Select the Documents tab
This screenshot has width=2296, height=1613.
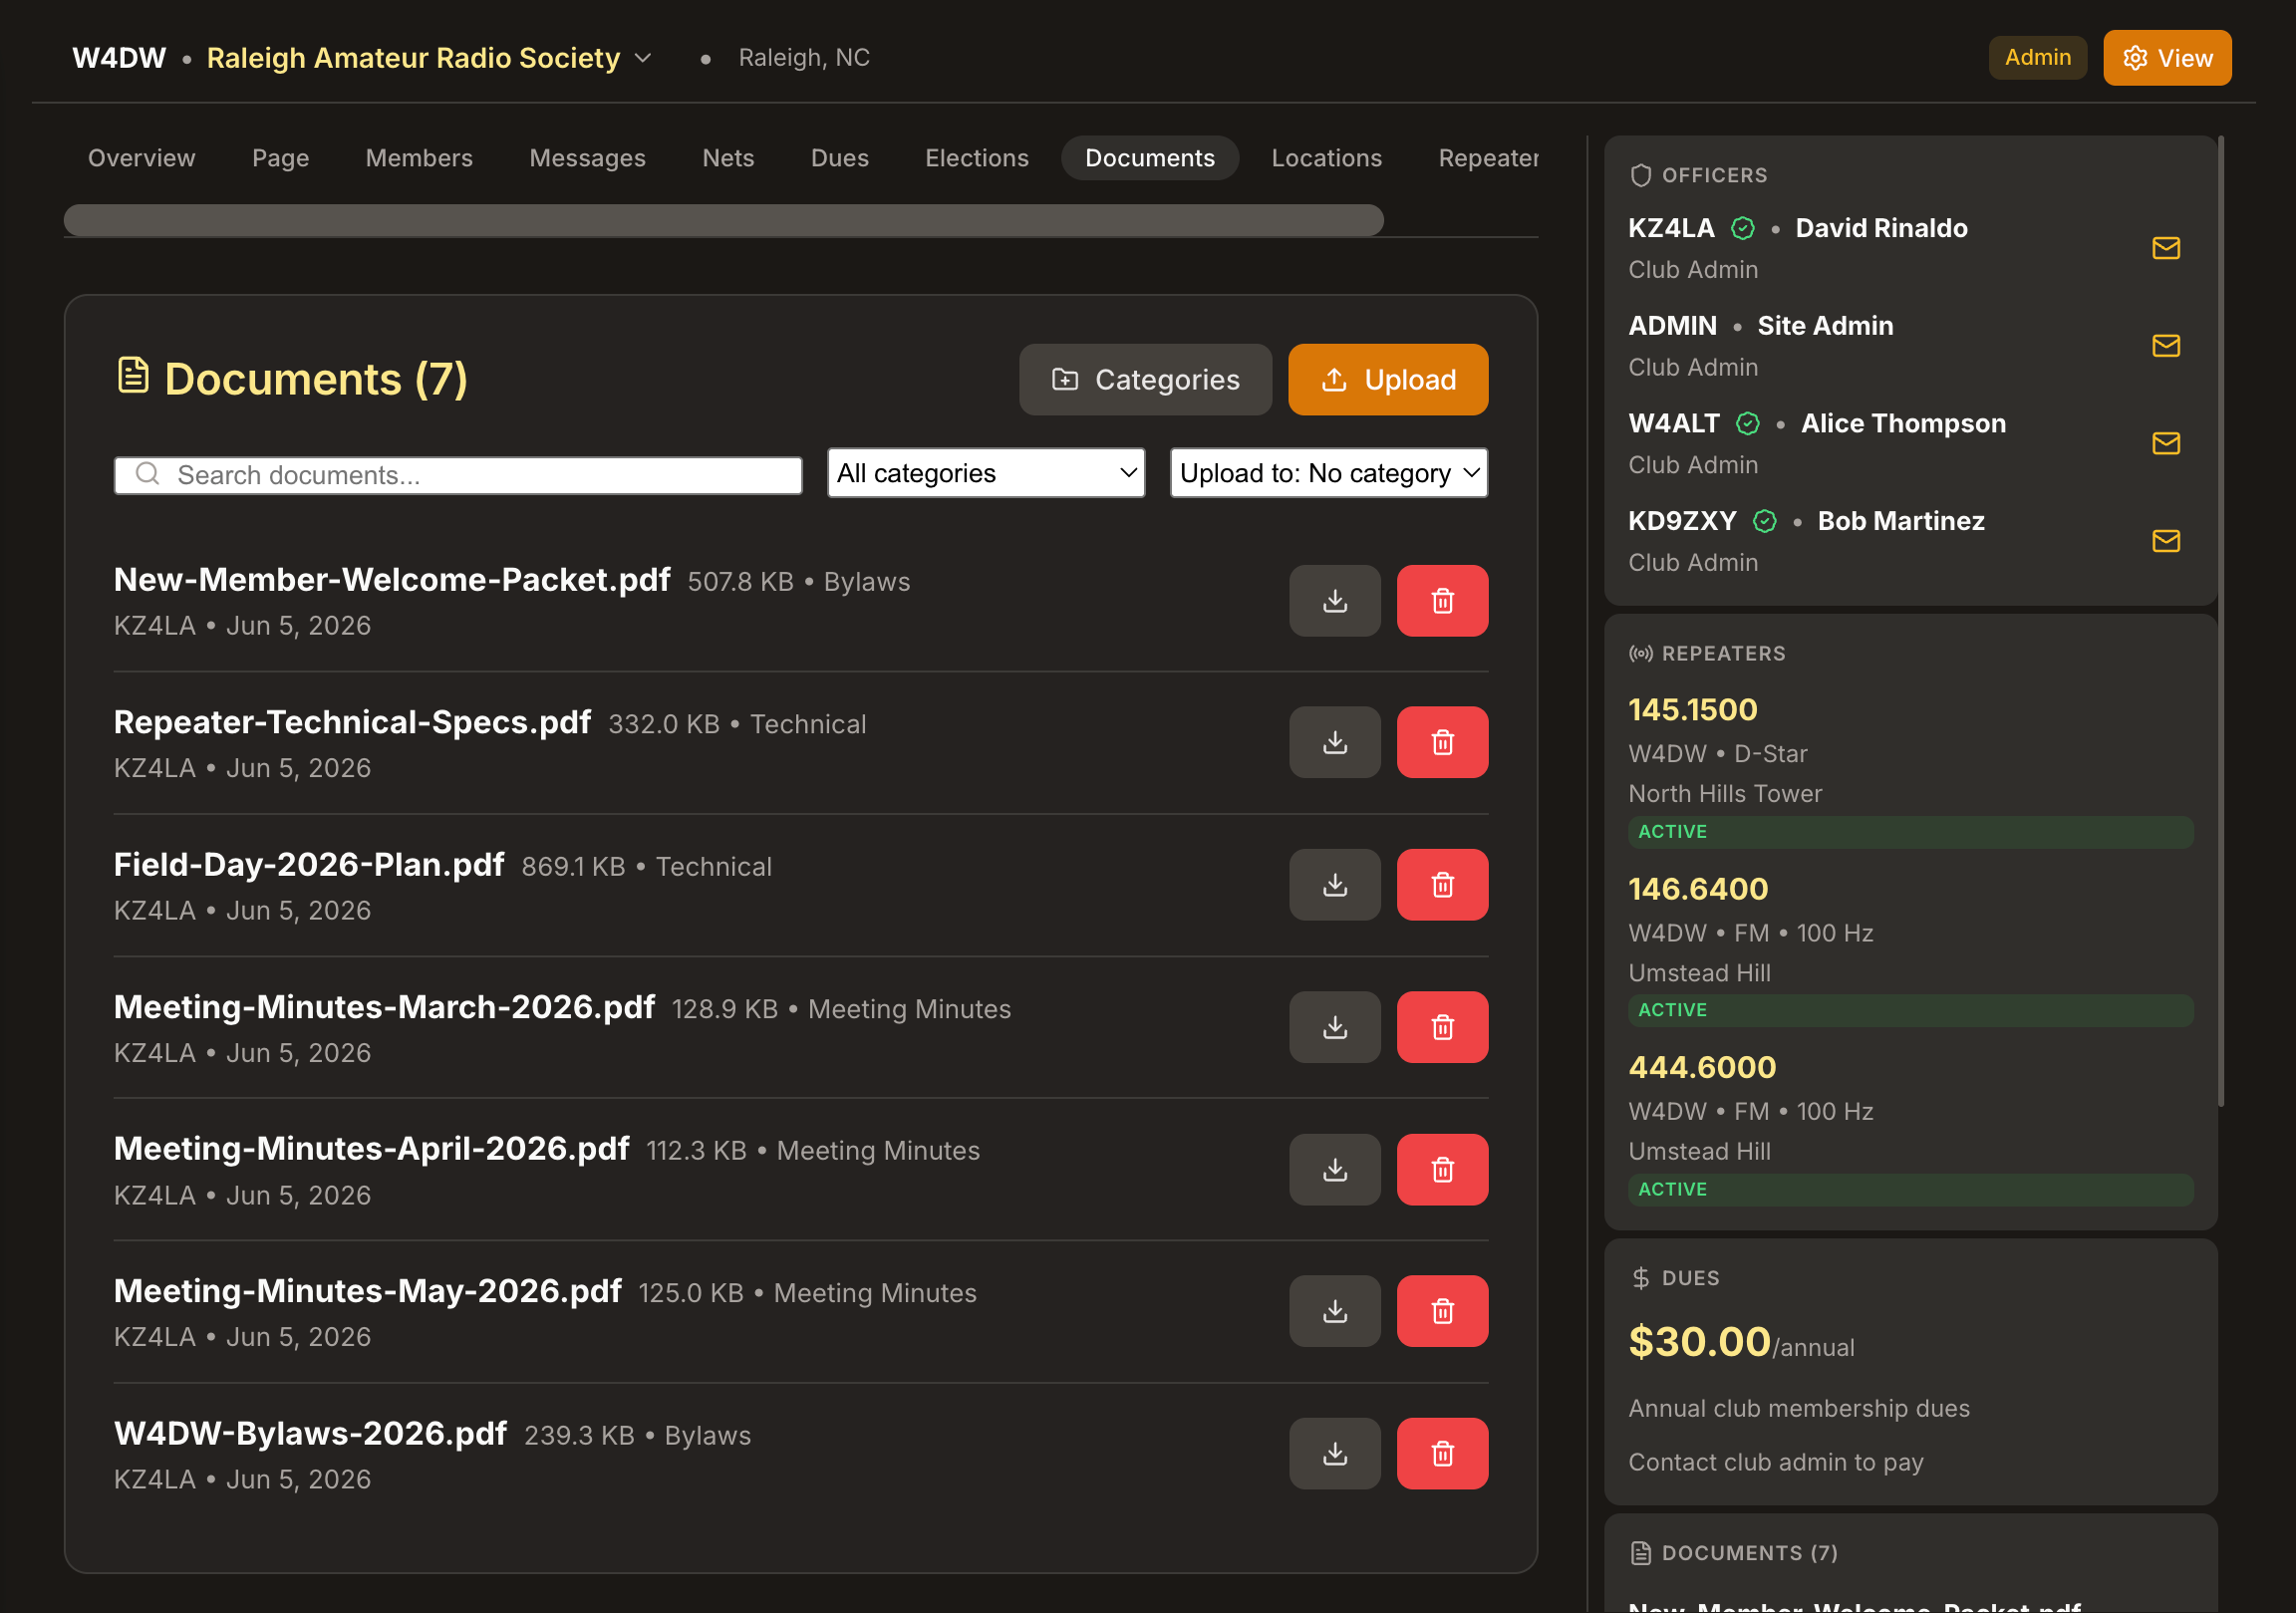tap(1150, 158)
